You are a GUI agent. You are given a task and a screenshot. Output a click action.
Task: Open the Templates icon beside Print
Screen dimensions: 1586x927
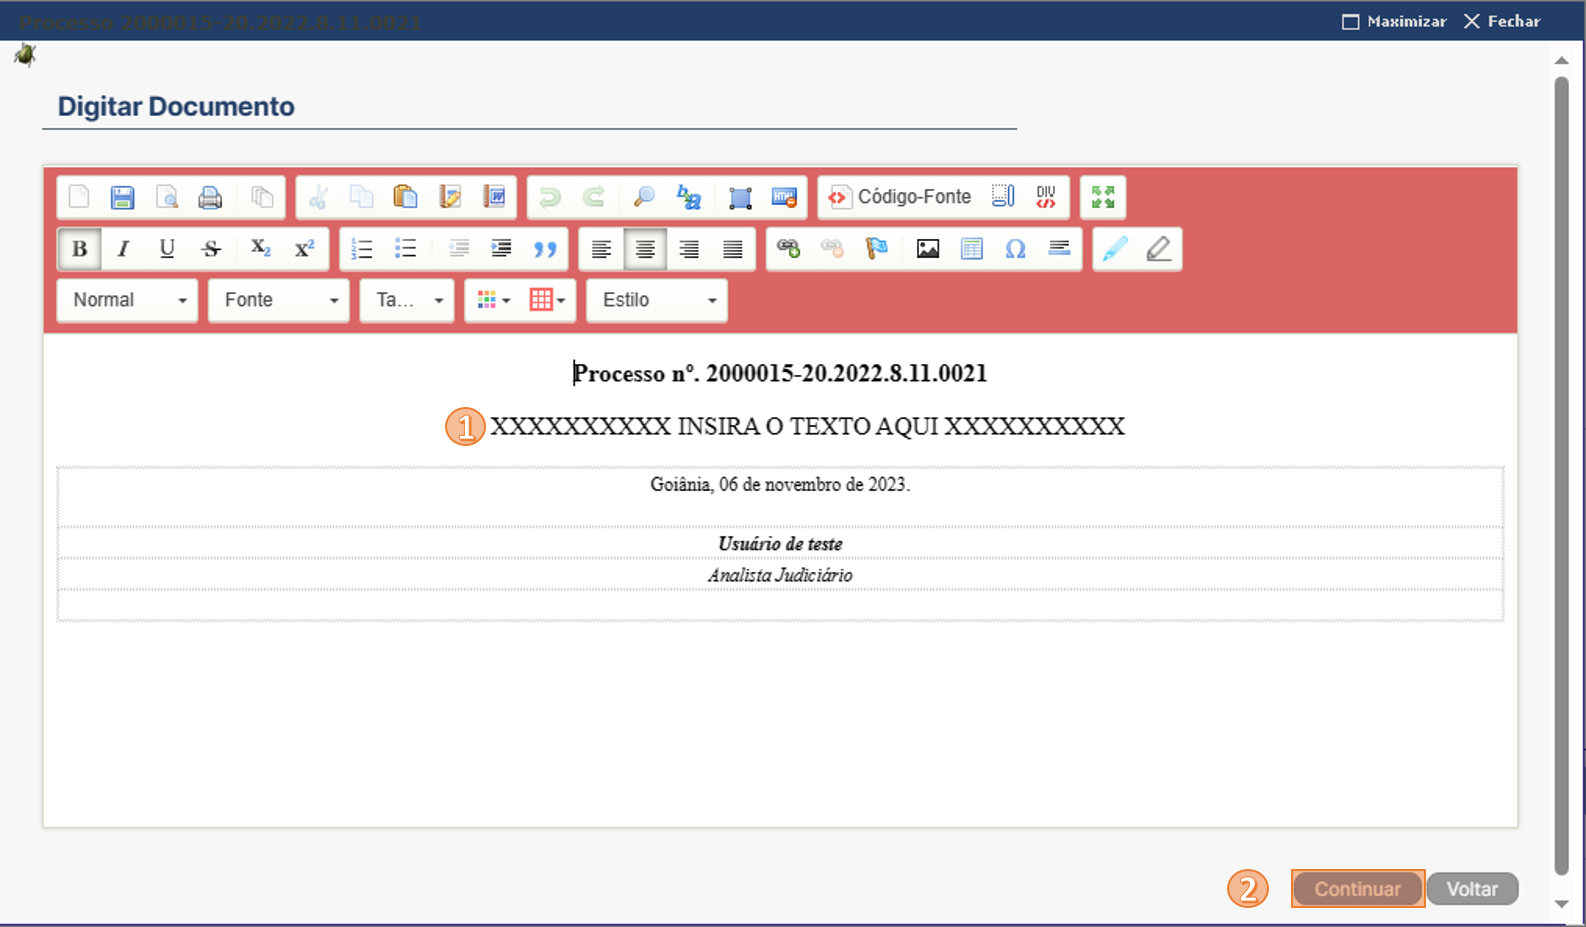click(x=262, y=197)
